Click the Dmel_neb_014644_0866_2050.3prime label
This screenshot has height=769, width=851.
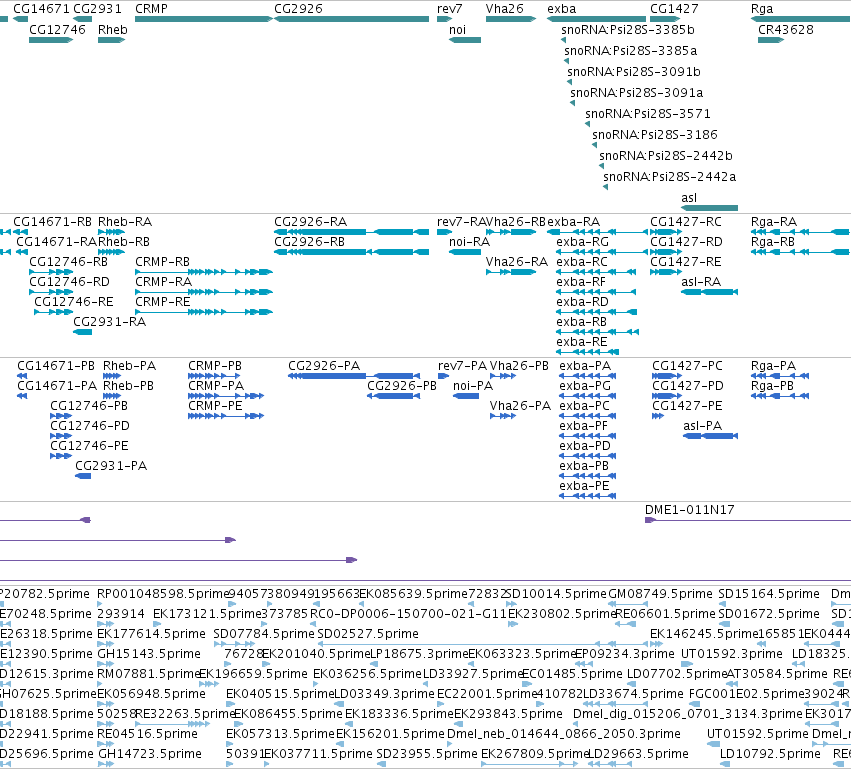coord(564,734)
